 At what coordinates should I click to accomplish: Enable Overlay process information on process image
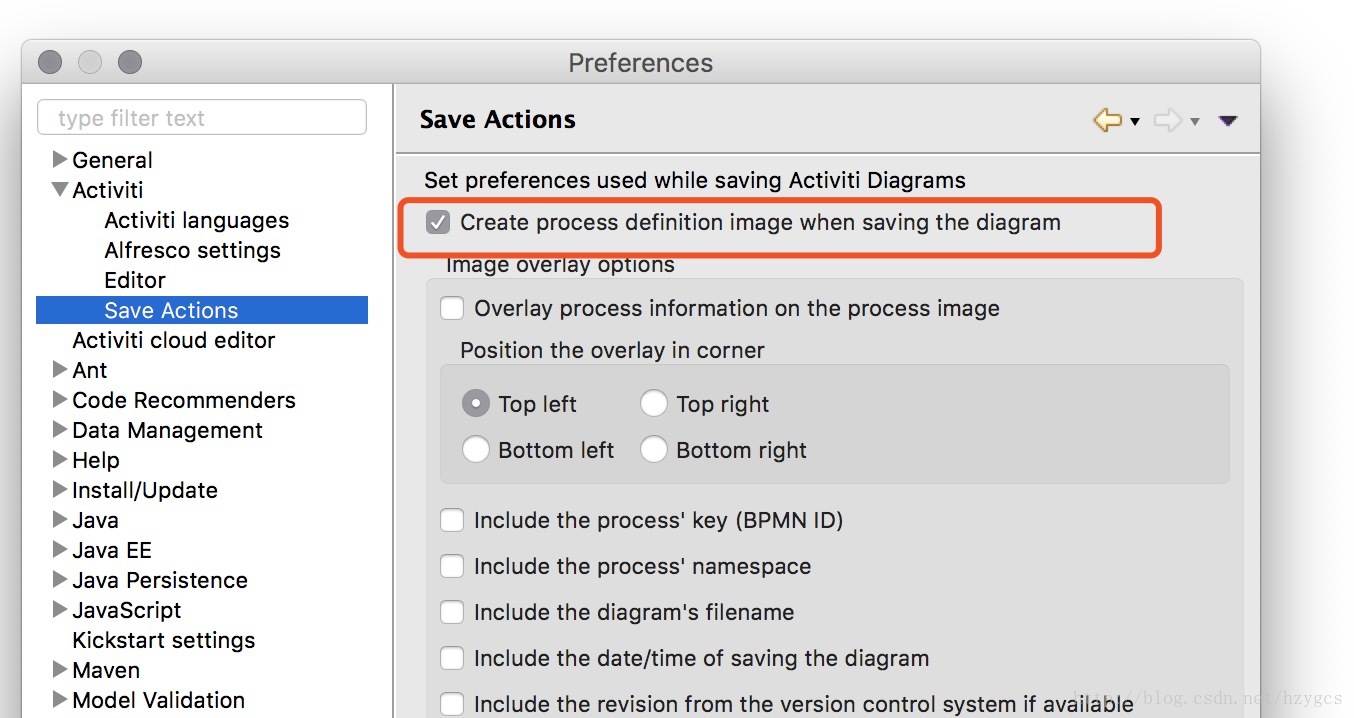(452, 308)
